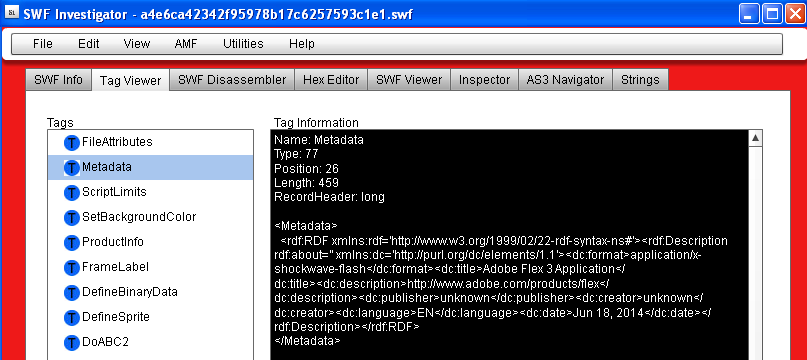Select the DefineBinaryData tag
Screen dimensions: 807x360
150,292
